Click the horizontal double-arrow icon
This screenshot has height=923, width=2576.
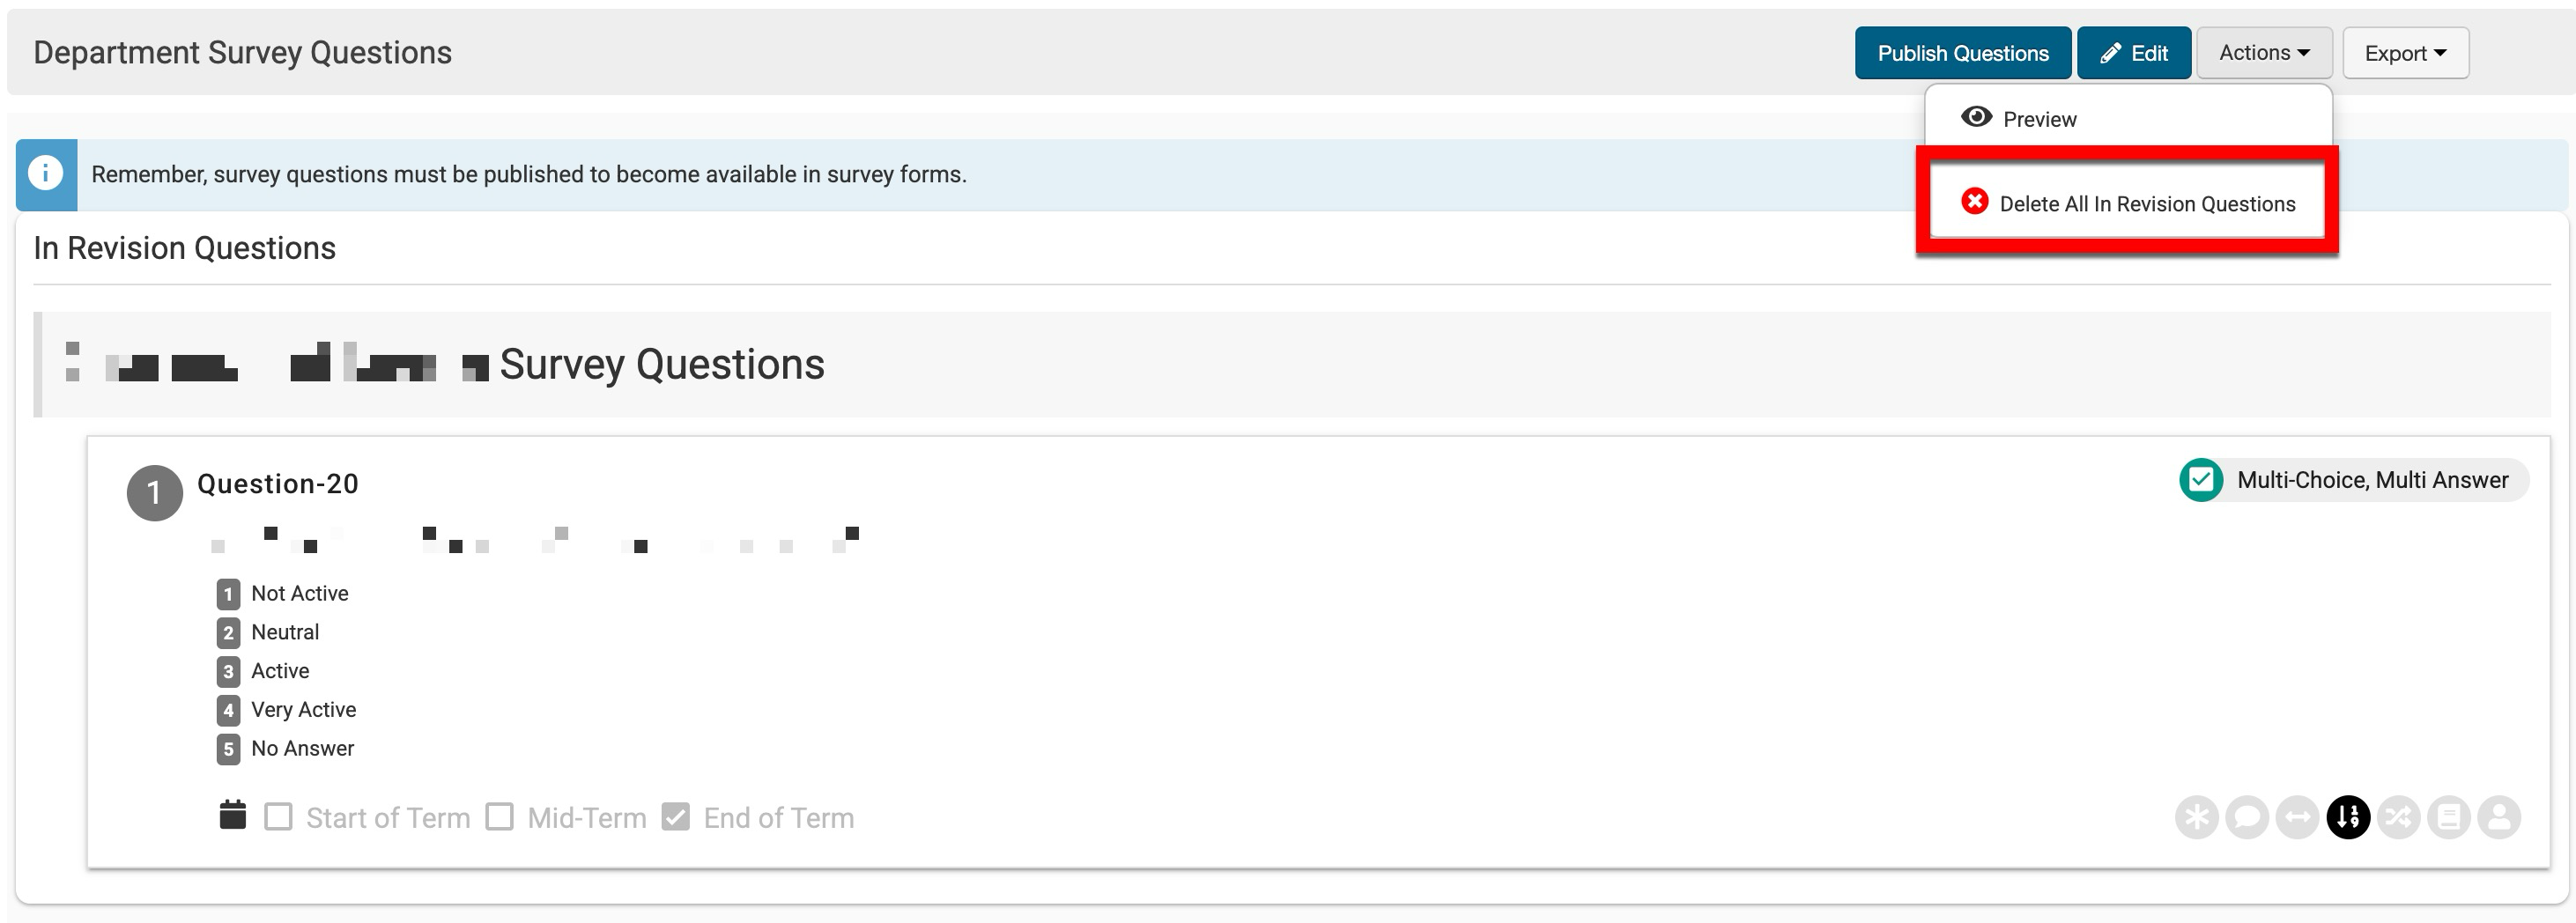2297,817
